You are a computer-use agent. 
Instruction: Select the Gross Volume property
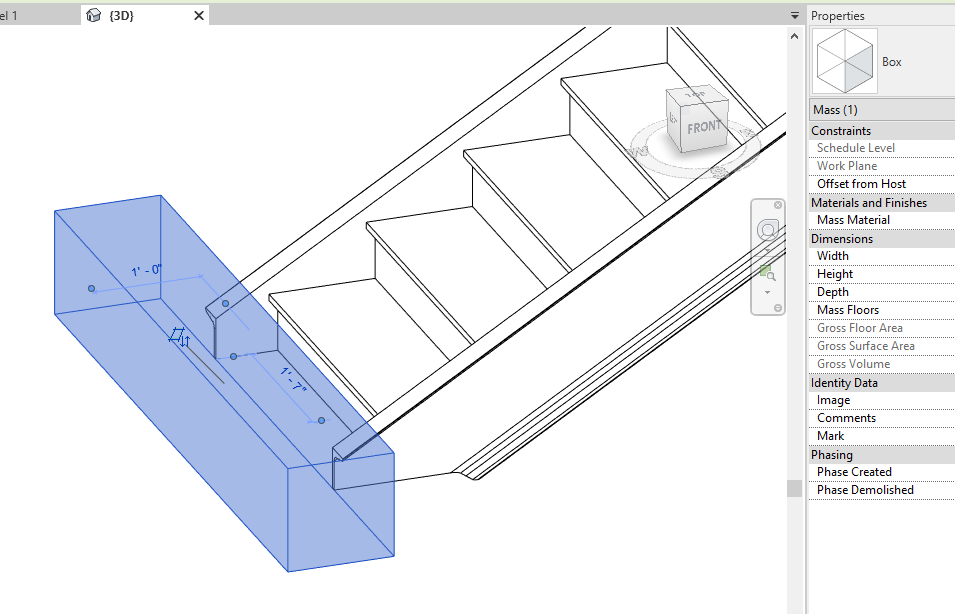coord(882,364)
